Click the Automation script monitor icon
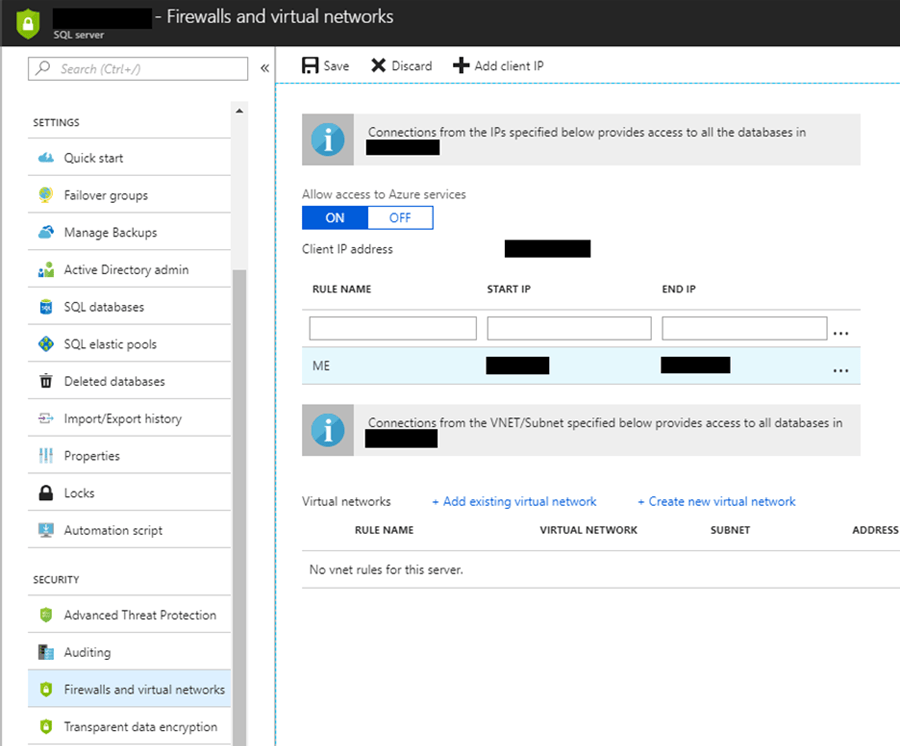The image size is (900, 746). [x=46, y=530]
